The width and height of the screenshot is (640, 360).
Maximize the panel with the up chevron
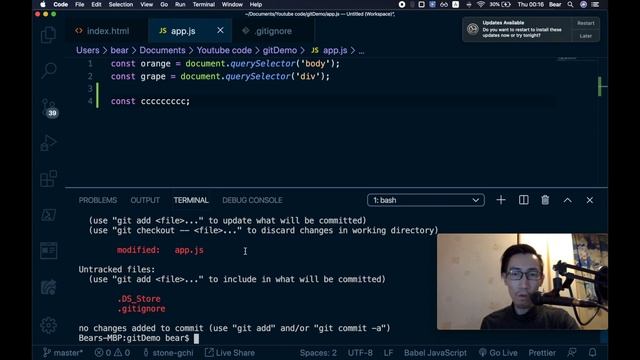pyautogui.click(x=568, y=200)
